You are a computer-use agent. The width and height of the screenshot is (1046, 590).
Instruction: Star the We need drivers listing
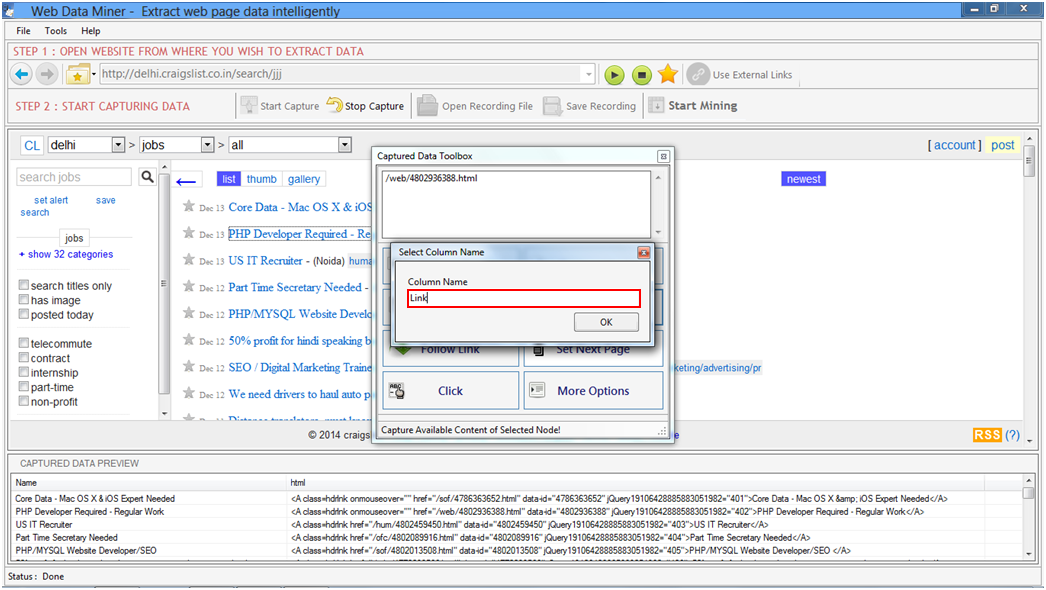click(189, 393)
